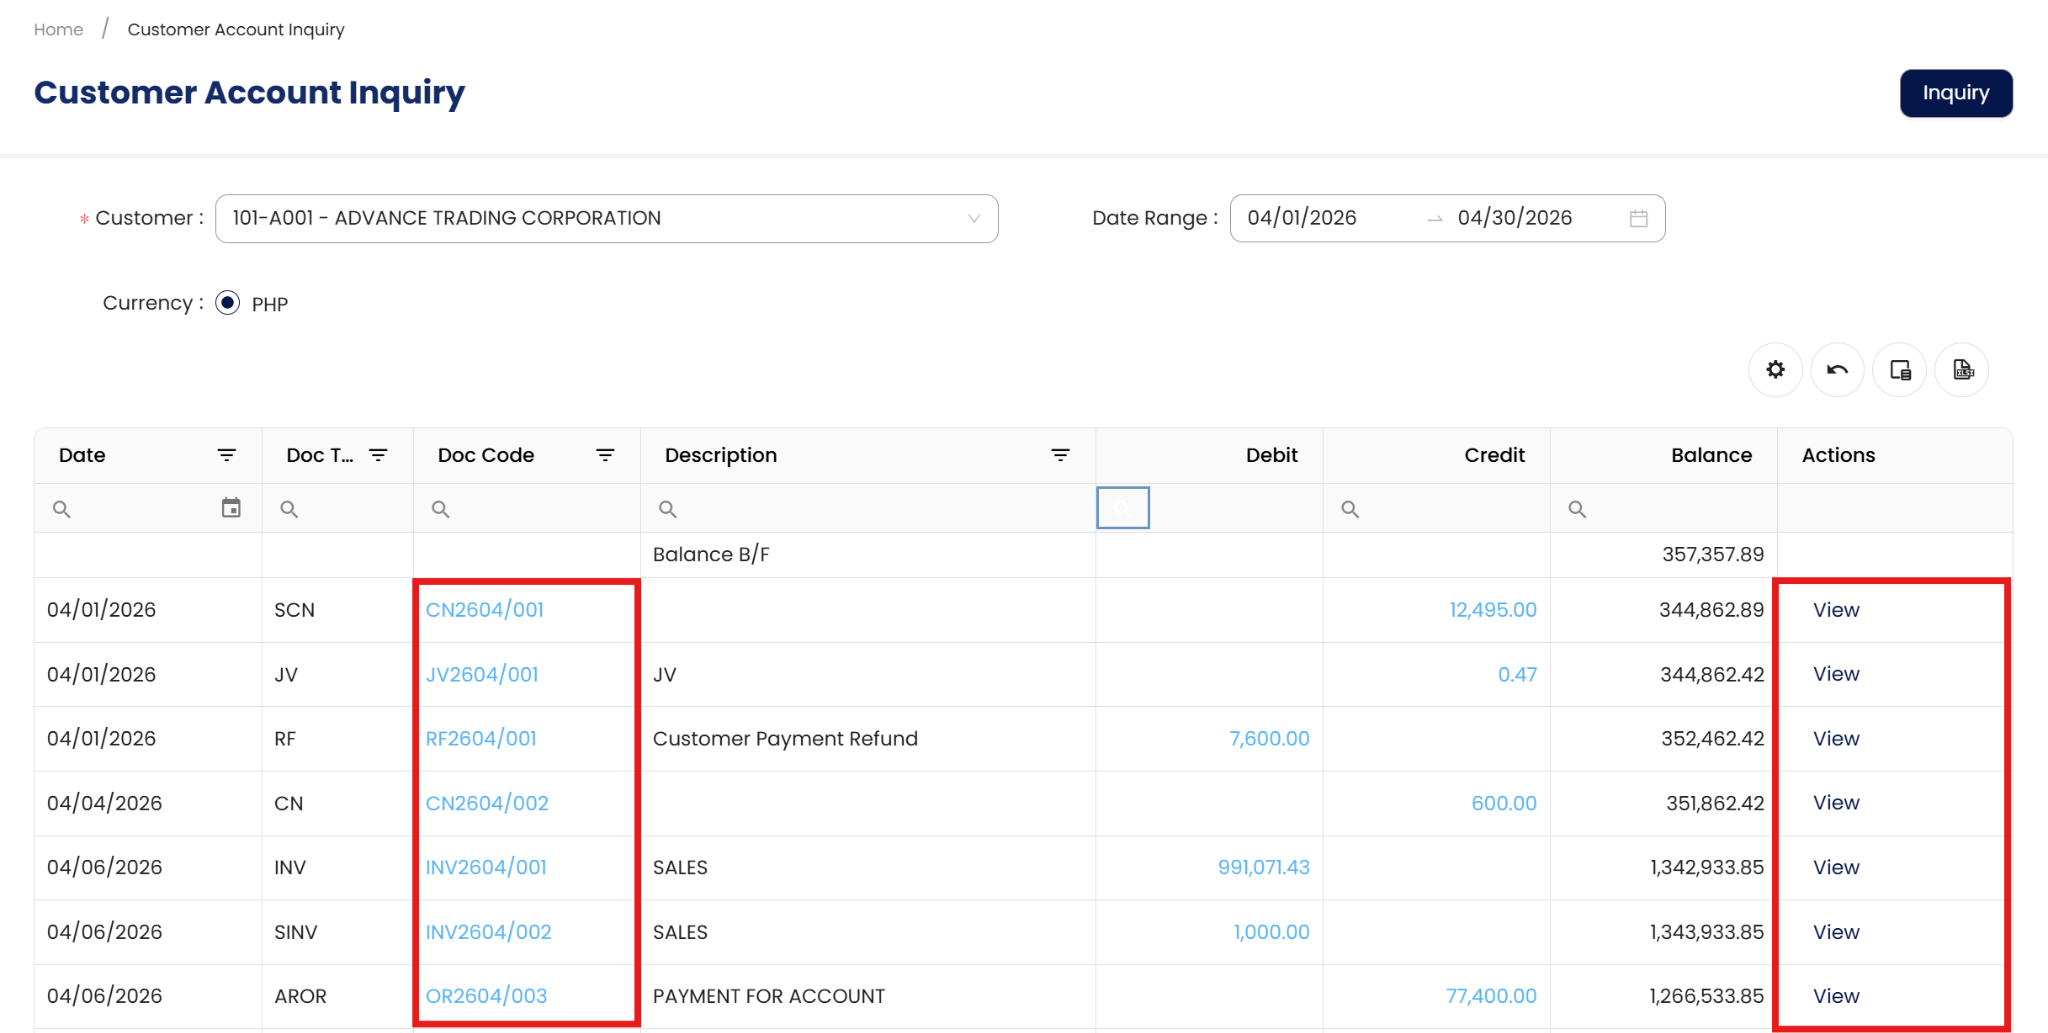Open the Description column filter icon
The image size is (2048, 1033).
click(1060, 455)
